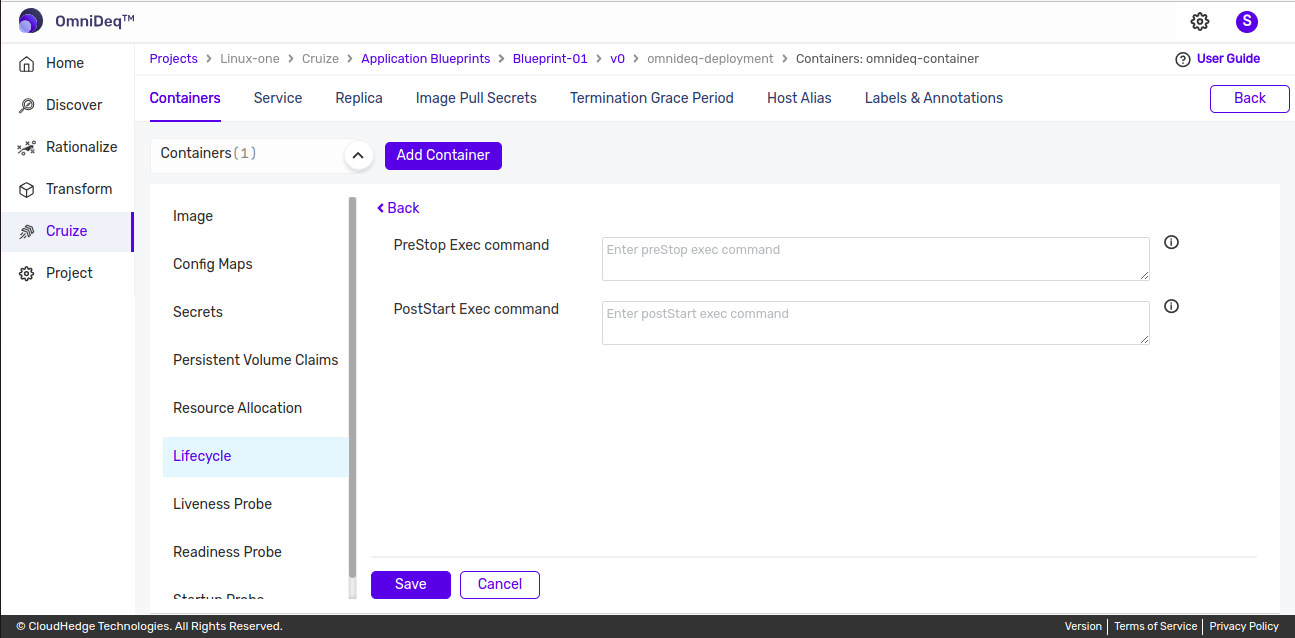Show info for PostStart Exec command
Screen dimensions: 1295x638
click(x=1172, y=306)
